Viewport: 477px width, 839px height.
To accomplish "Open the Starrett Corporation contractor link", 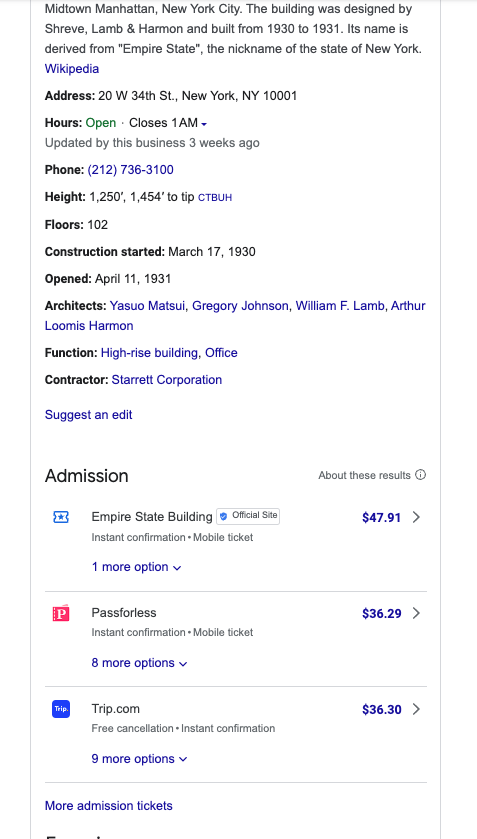I will (166, 380).
